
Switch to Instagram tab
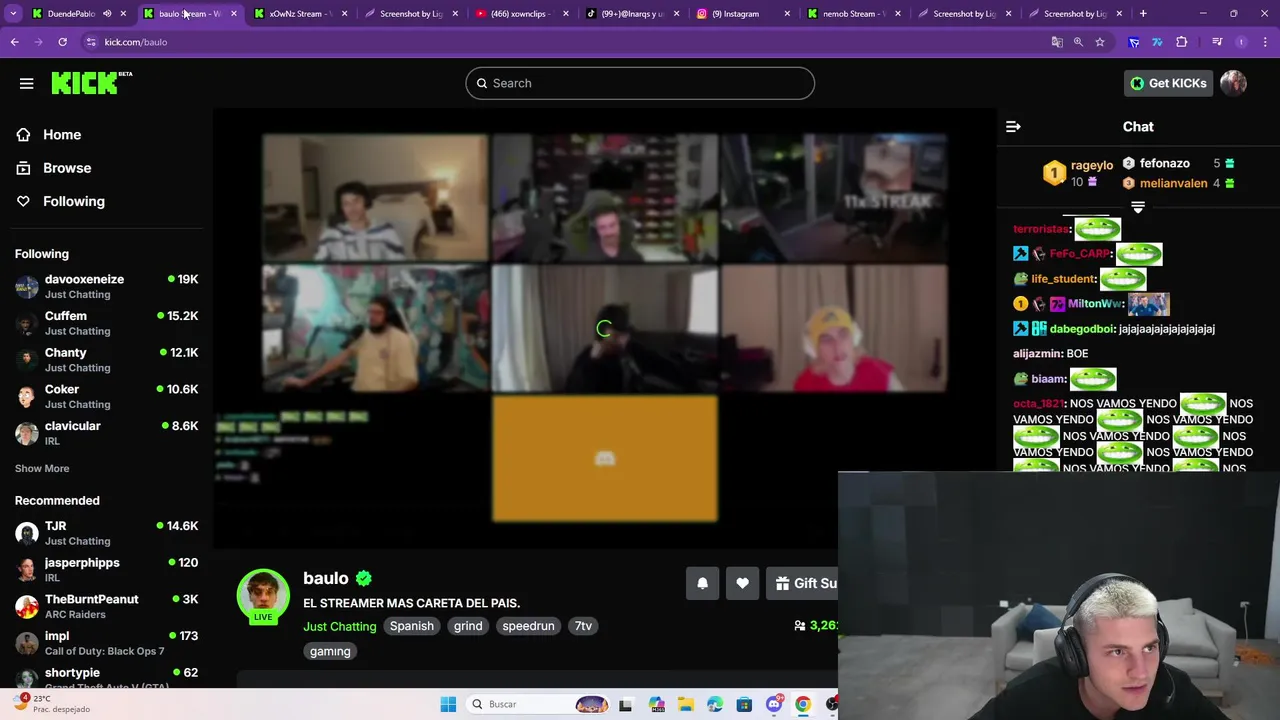pyautogui.click(x=743, y=14)
